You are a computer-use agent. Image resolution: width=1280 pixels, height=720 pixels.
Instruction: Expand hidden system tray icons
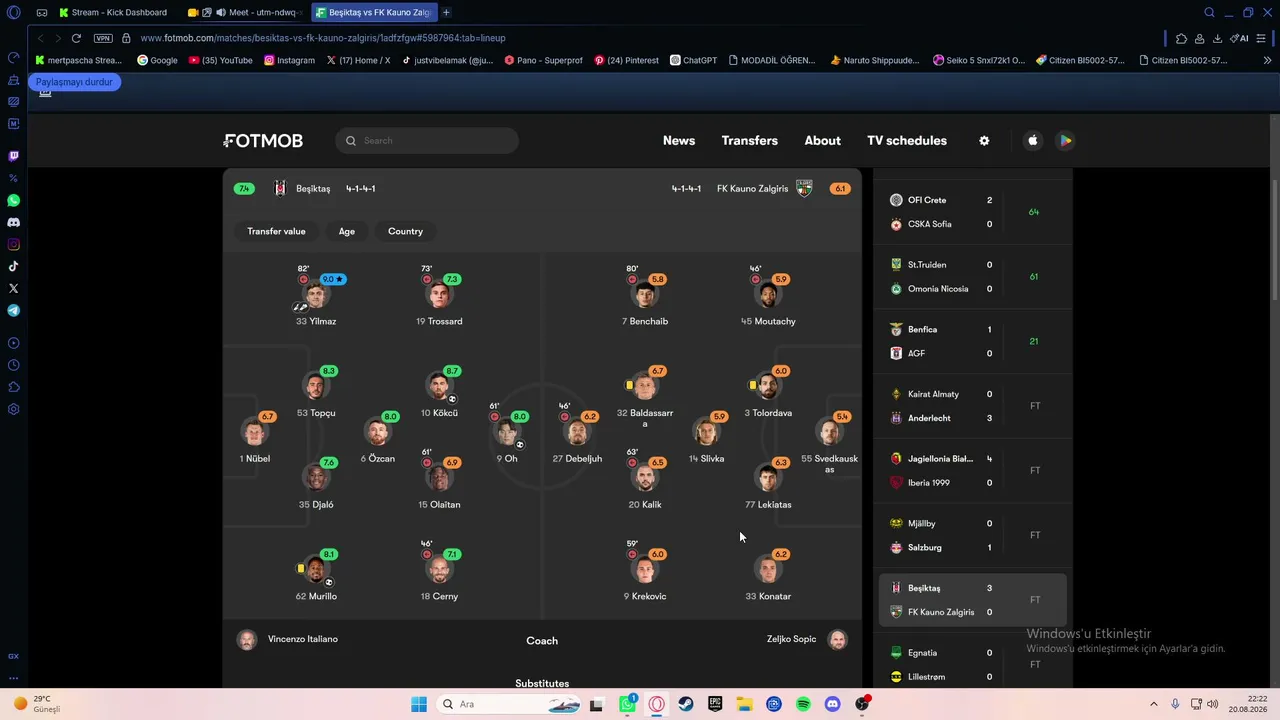pos(1154,704)
